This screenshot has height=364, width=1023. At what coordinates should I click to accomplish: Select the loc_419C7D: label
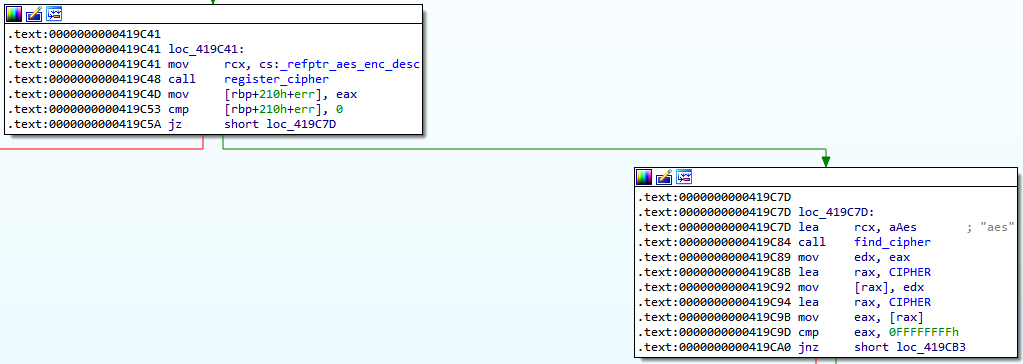(x=836, y=212)
